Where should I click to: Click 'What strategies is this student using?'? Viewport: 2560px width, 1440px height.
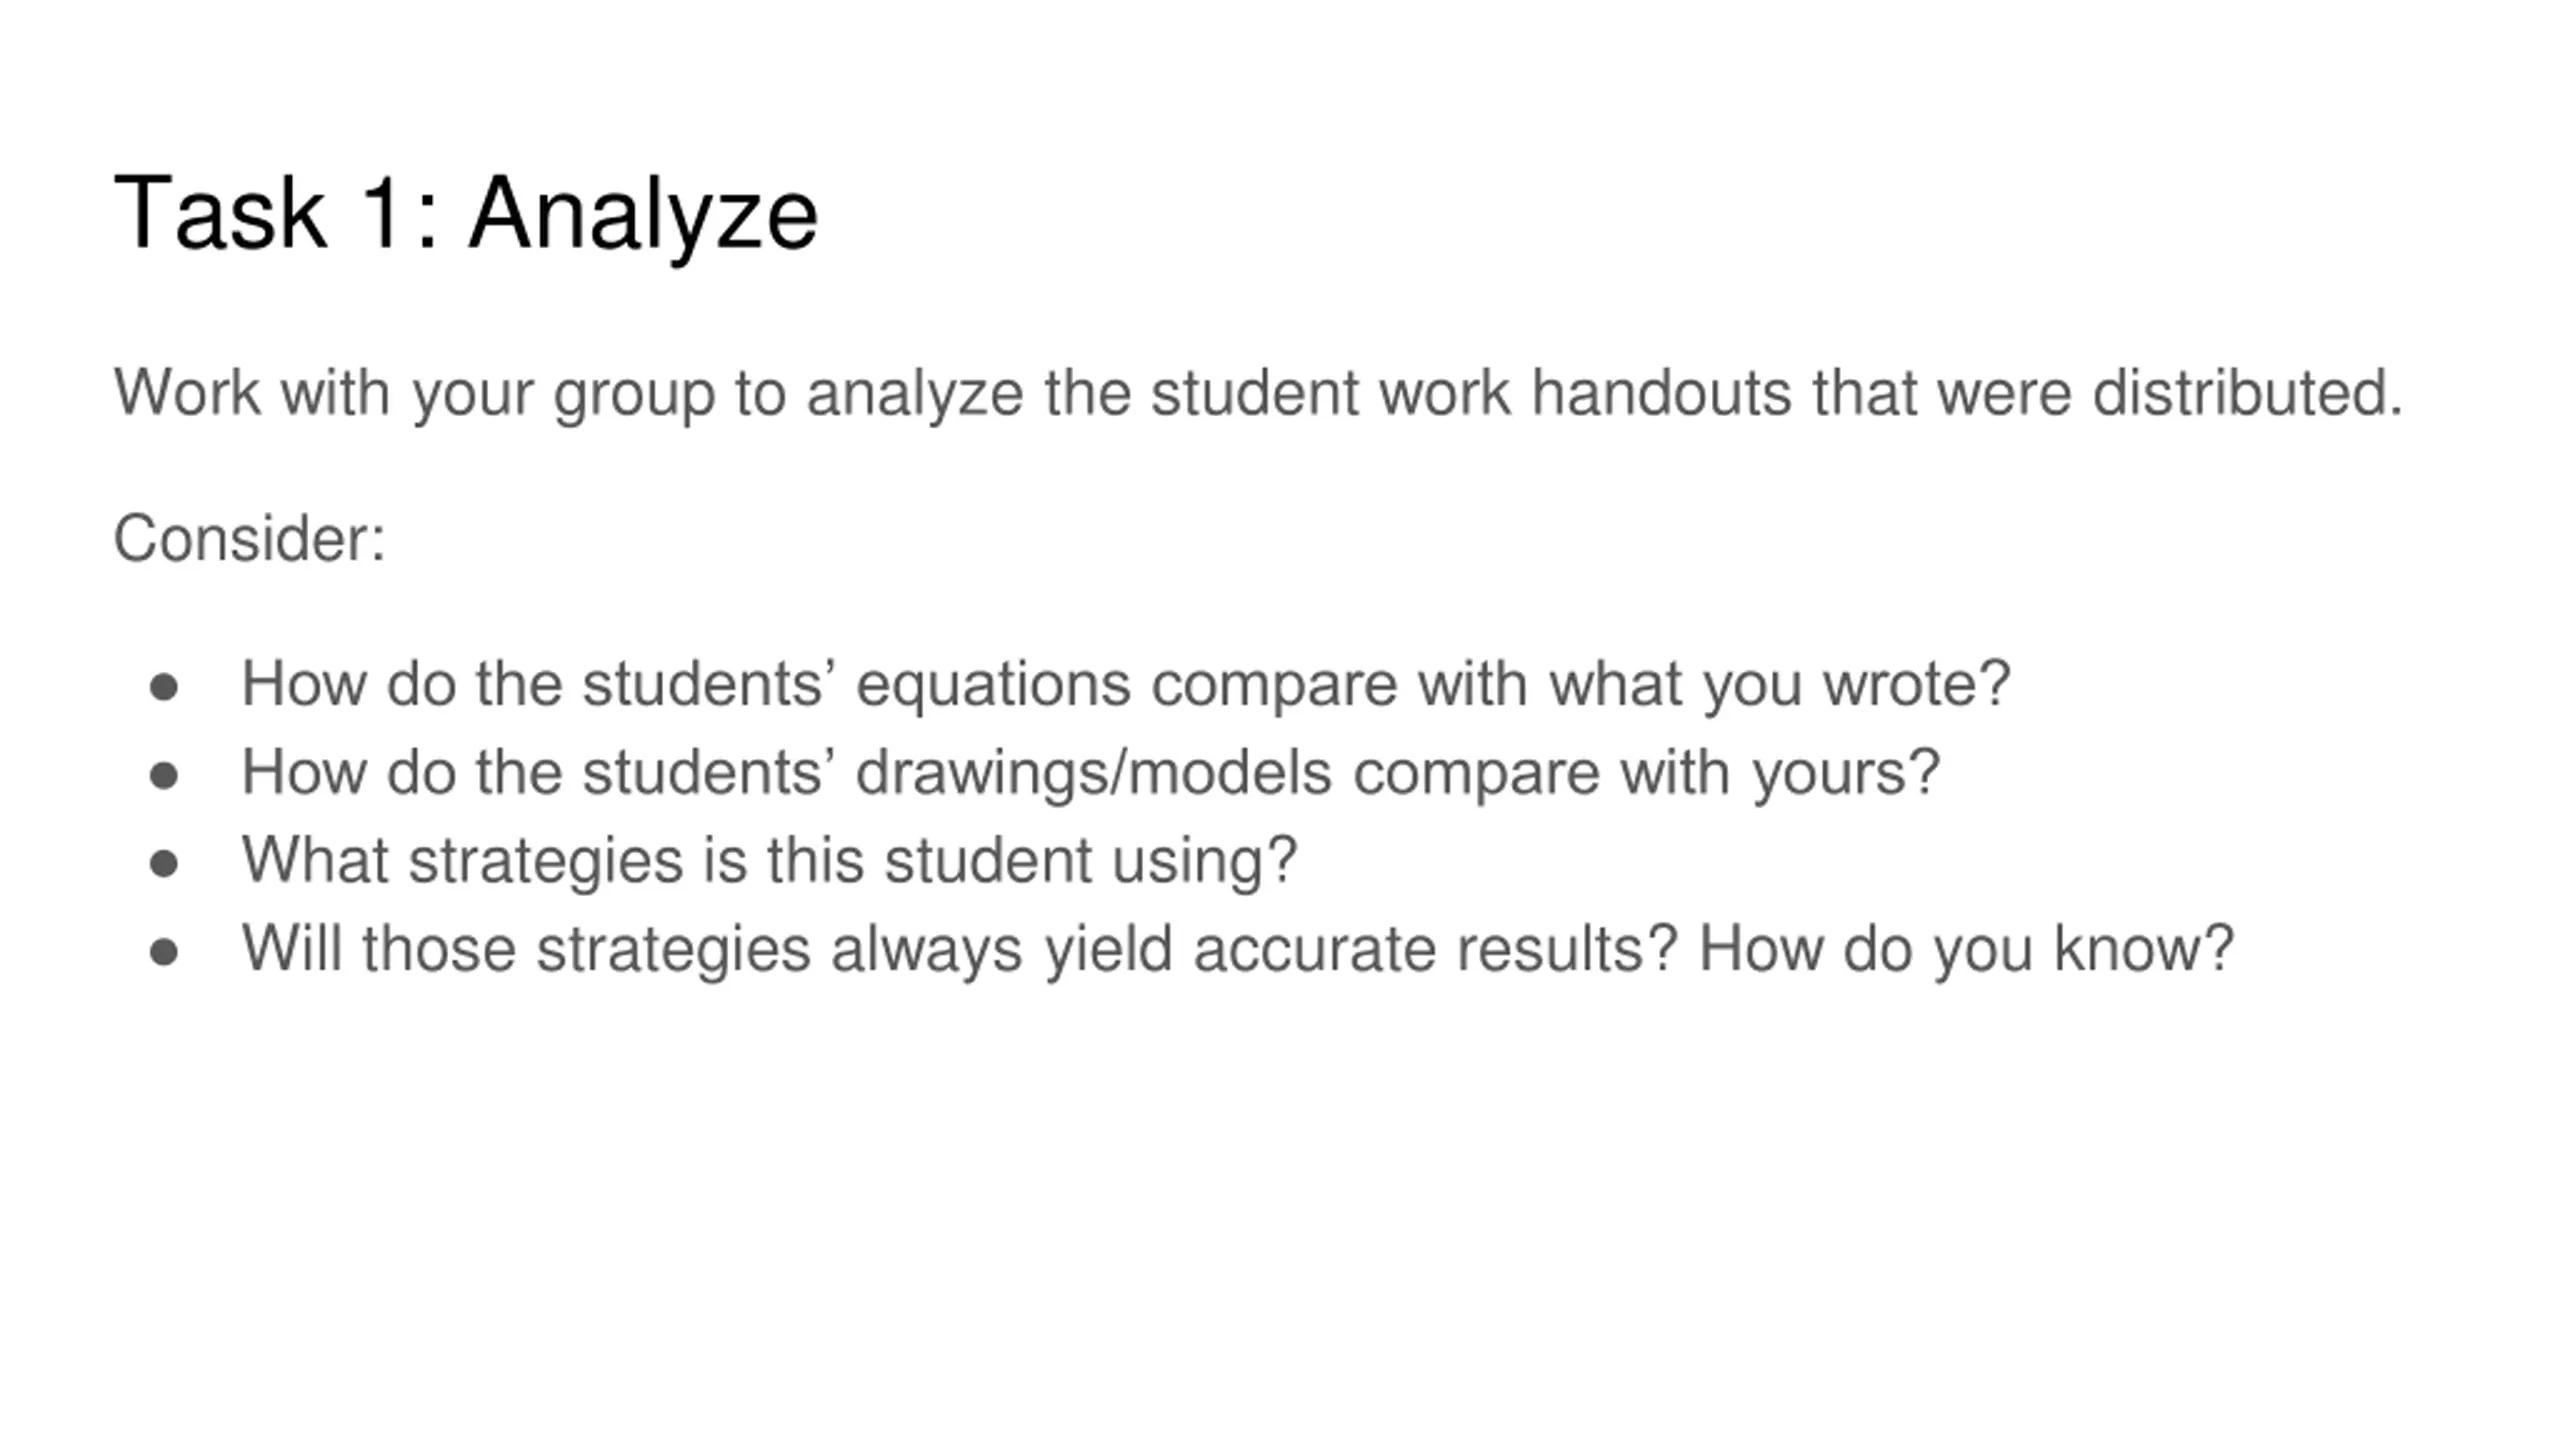click(769, 862)
